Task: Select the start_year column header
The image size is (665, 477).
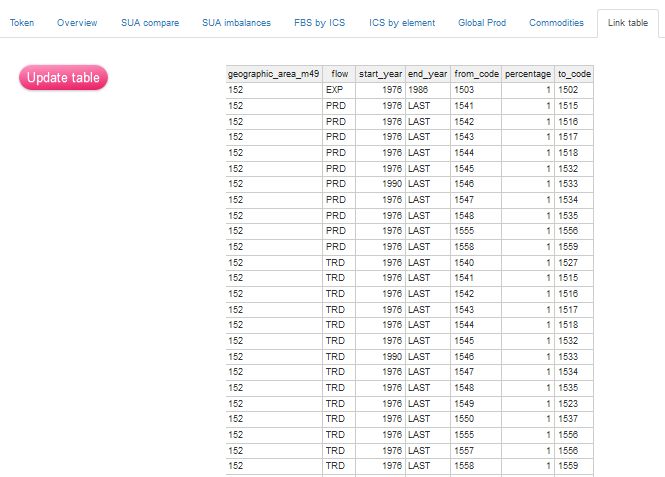Action: 380,74
